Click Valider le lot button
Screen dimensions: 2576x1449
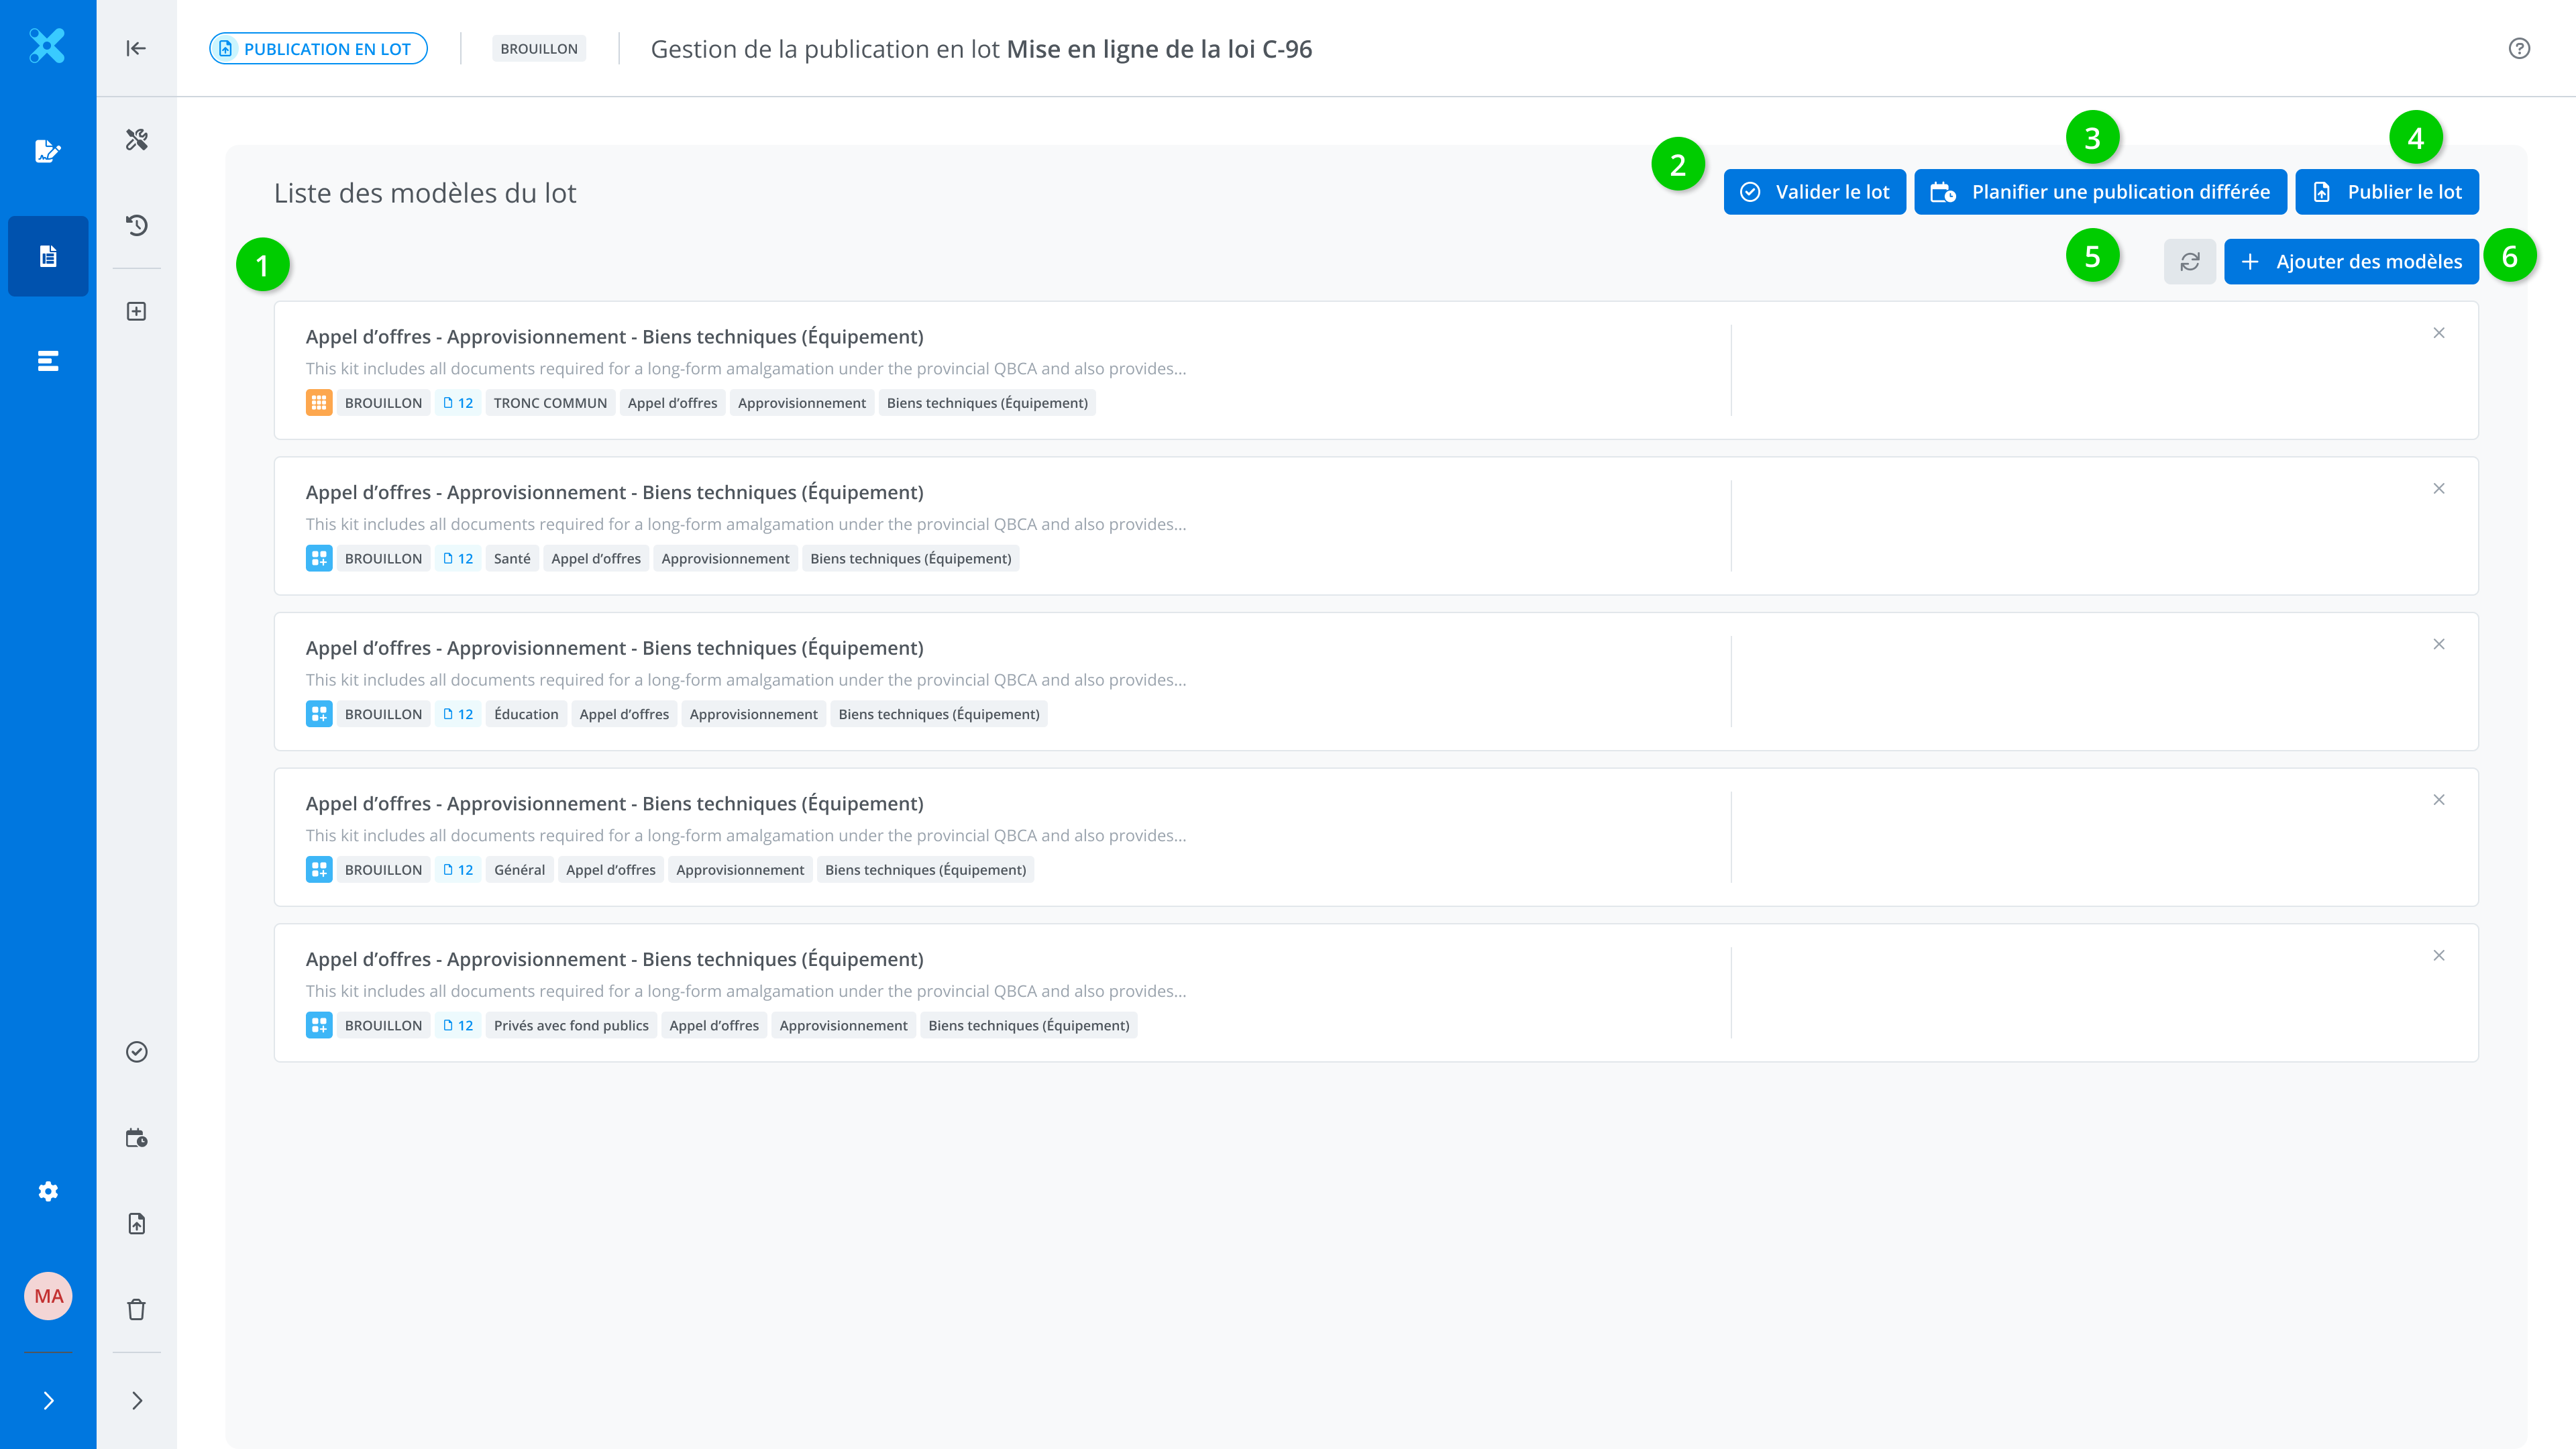(1814, 192)
